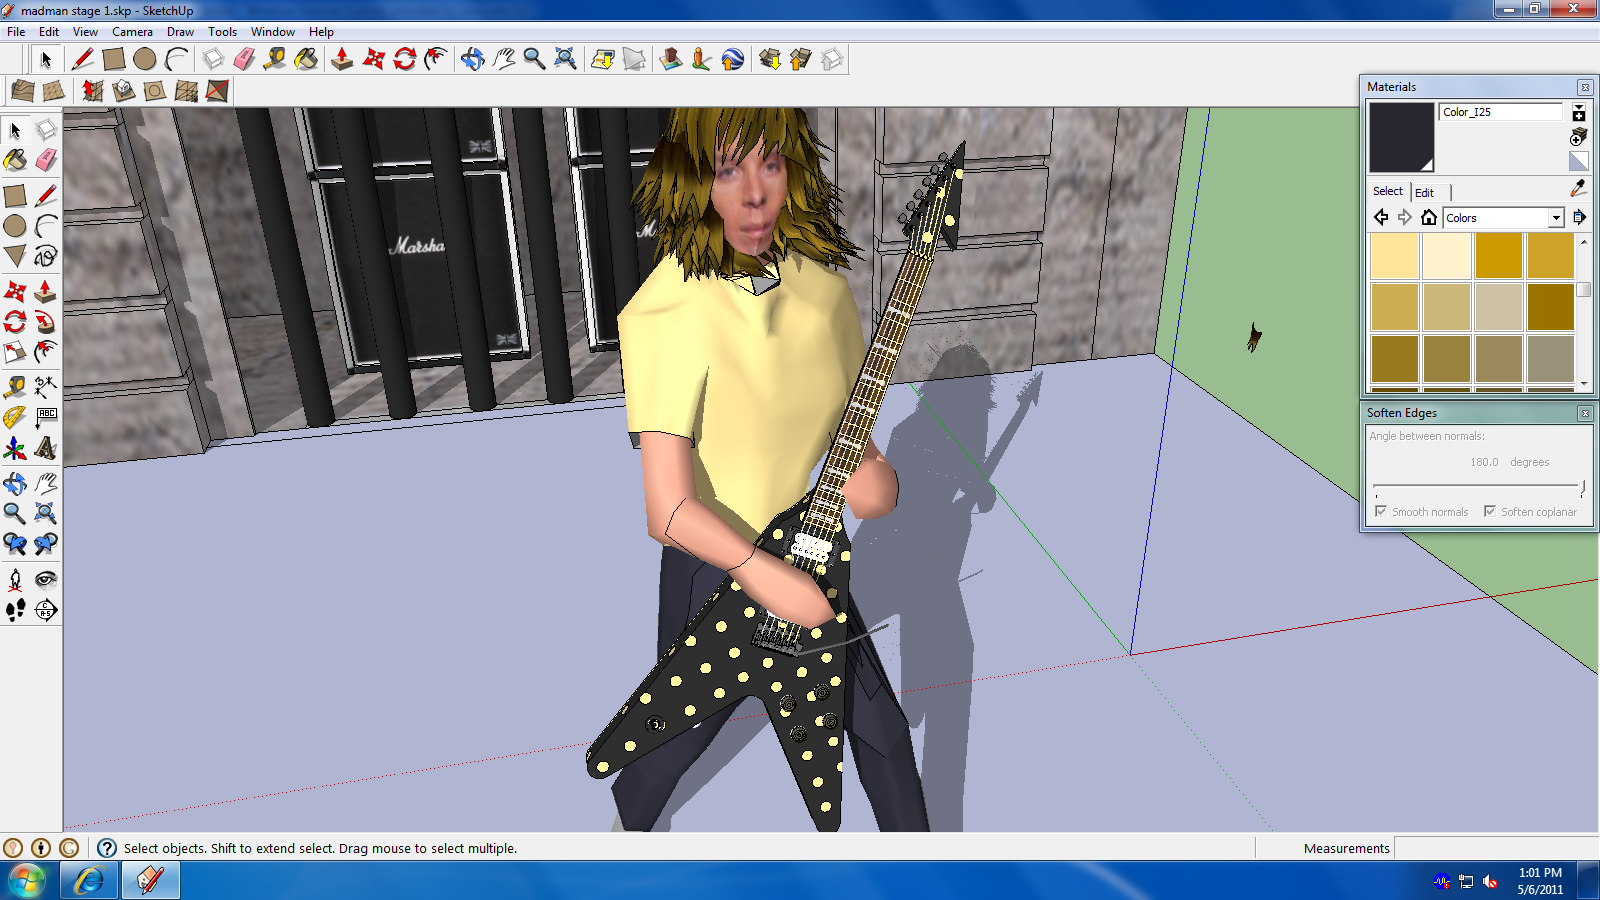Image resolution: width=1600 pixels, height=900 pixels.
Task: Toggle the Soften coplanar checkbox
Action: coord(1490,511)
